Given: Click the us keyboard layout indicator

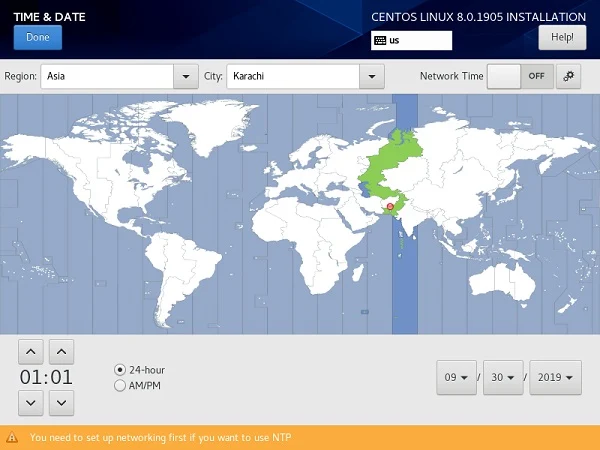Looking at the screenshot, I should click(x=411, y=41).
